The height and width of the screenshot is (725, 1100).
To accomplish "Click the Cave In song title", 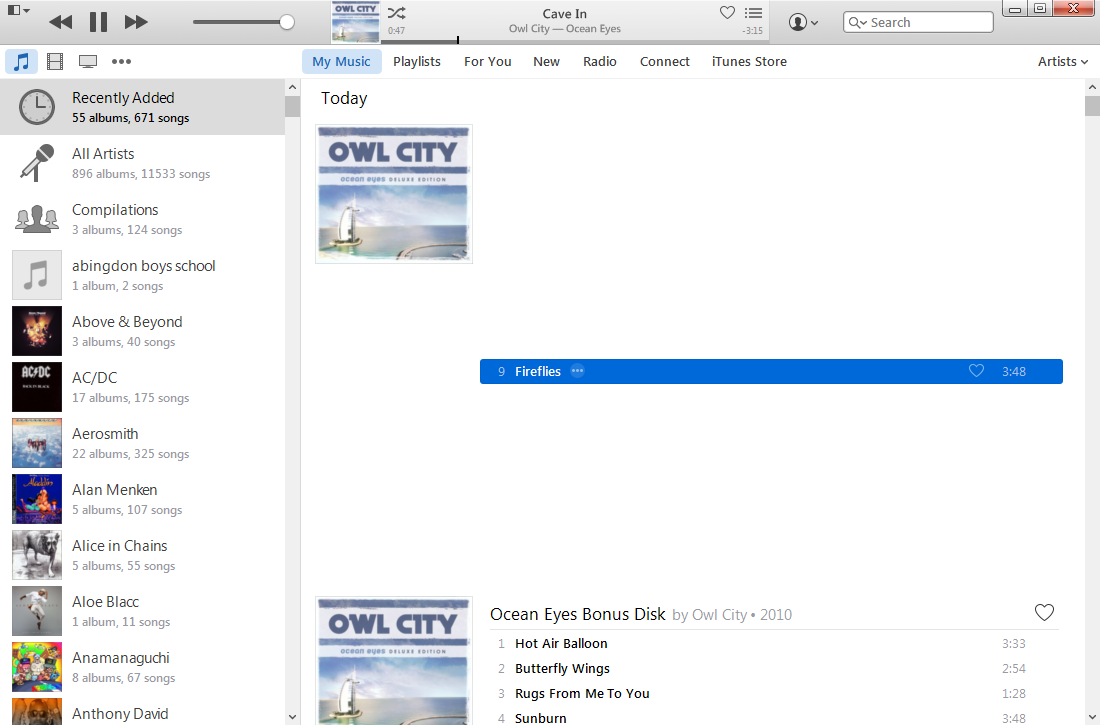I will pyautogui.click(x=565, y=13).
